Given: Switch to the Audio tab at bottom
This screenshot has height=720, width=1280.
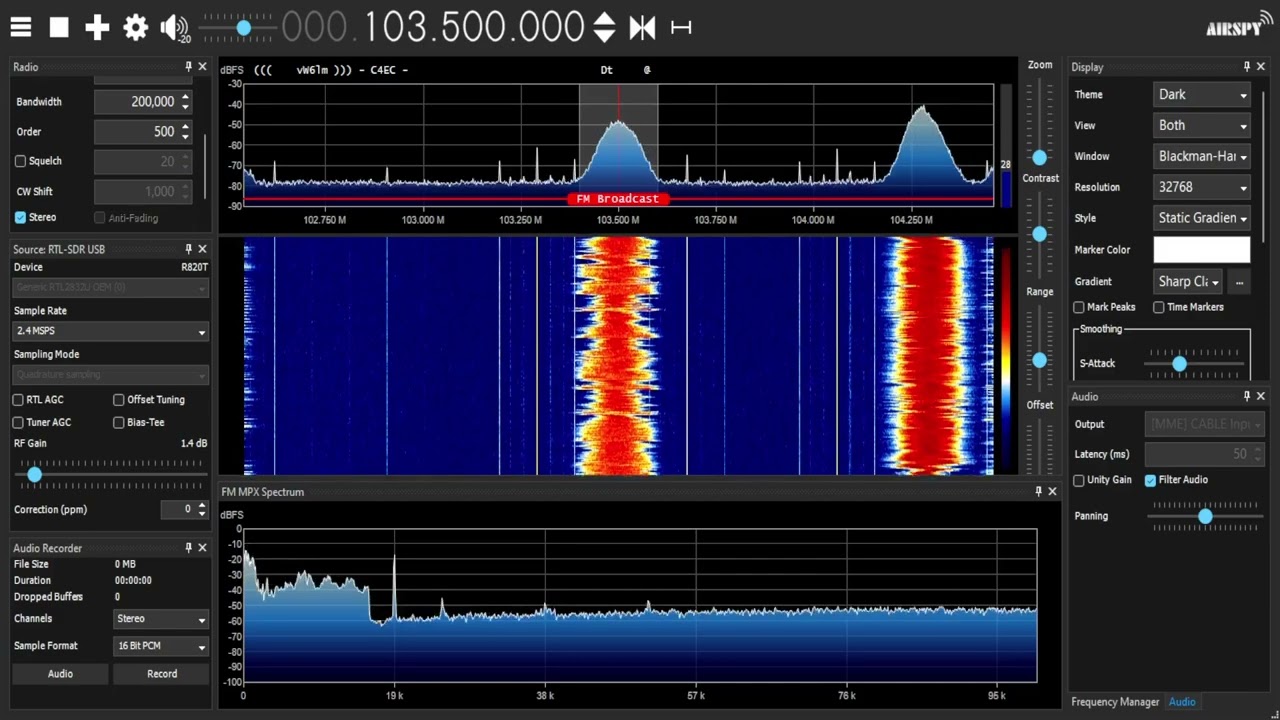Looking at the screenshot, I should tap(1182, 702).
